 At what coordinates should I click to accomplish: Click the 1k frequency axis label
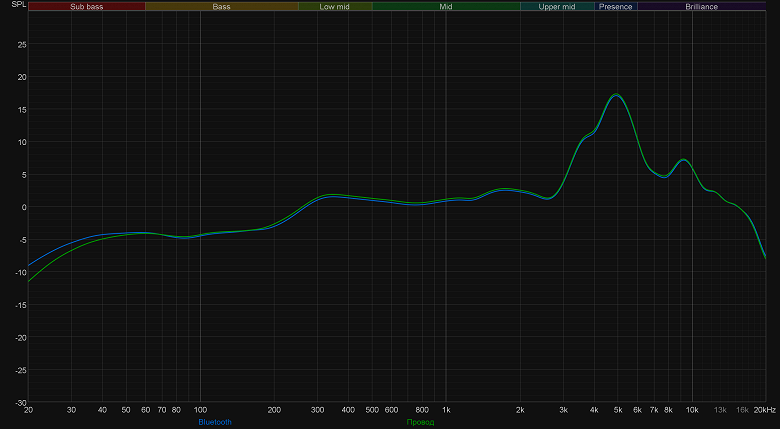(446, 410)
